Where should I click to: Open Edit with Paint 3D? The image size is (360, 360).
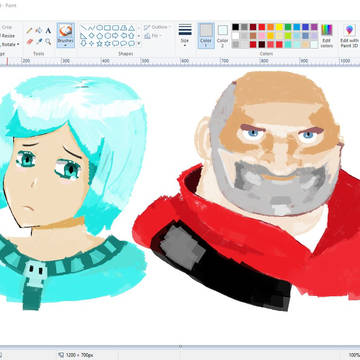click(349, 36)
